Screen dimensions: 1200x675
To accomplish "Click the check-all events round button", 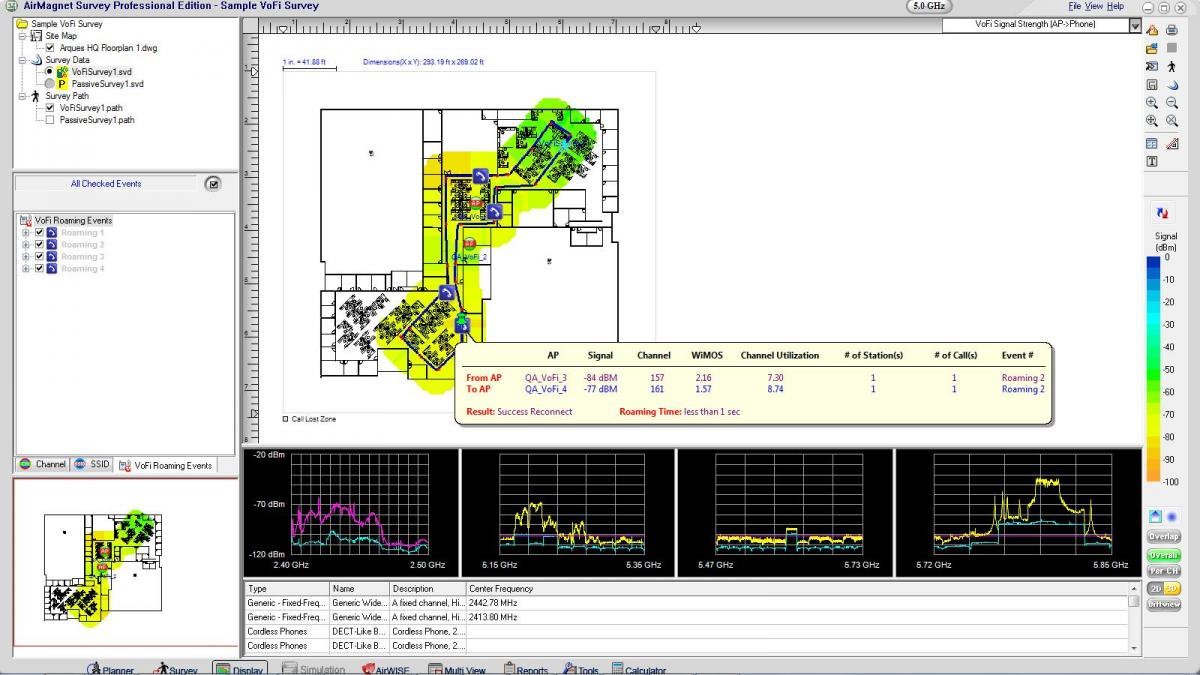I will (x=212, y=184).
